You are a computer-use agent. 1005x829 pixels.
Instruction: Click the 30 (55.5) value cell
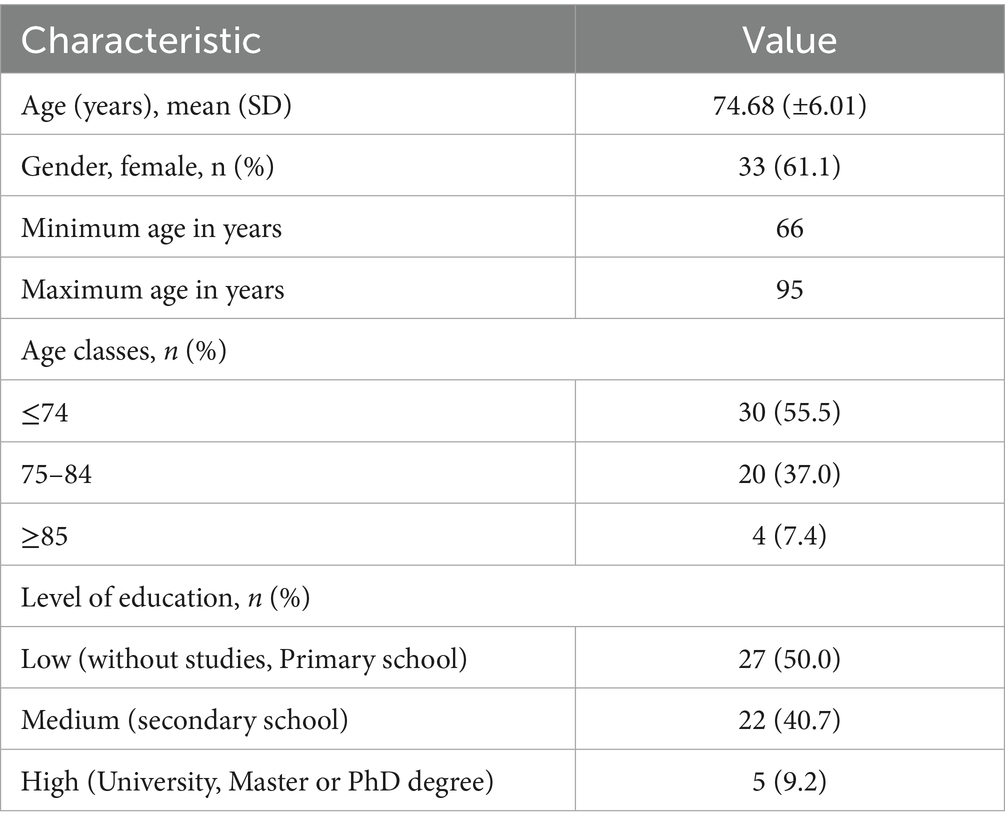coord(789,413)
